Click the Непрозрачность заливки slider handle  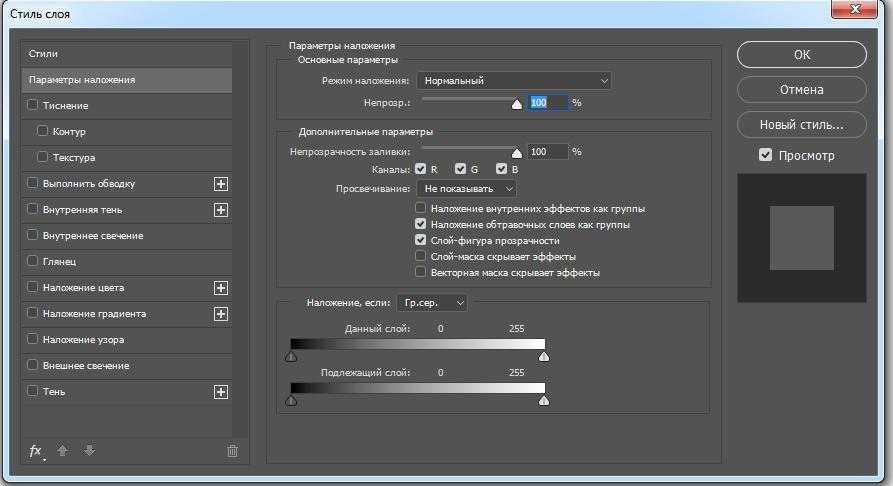(517, 153)
